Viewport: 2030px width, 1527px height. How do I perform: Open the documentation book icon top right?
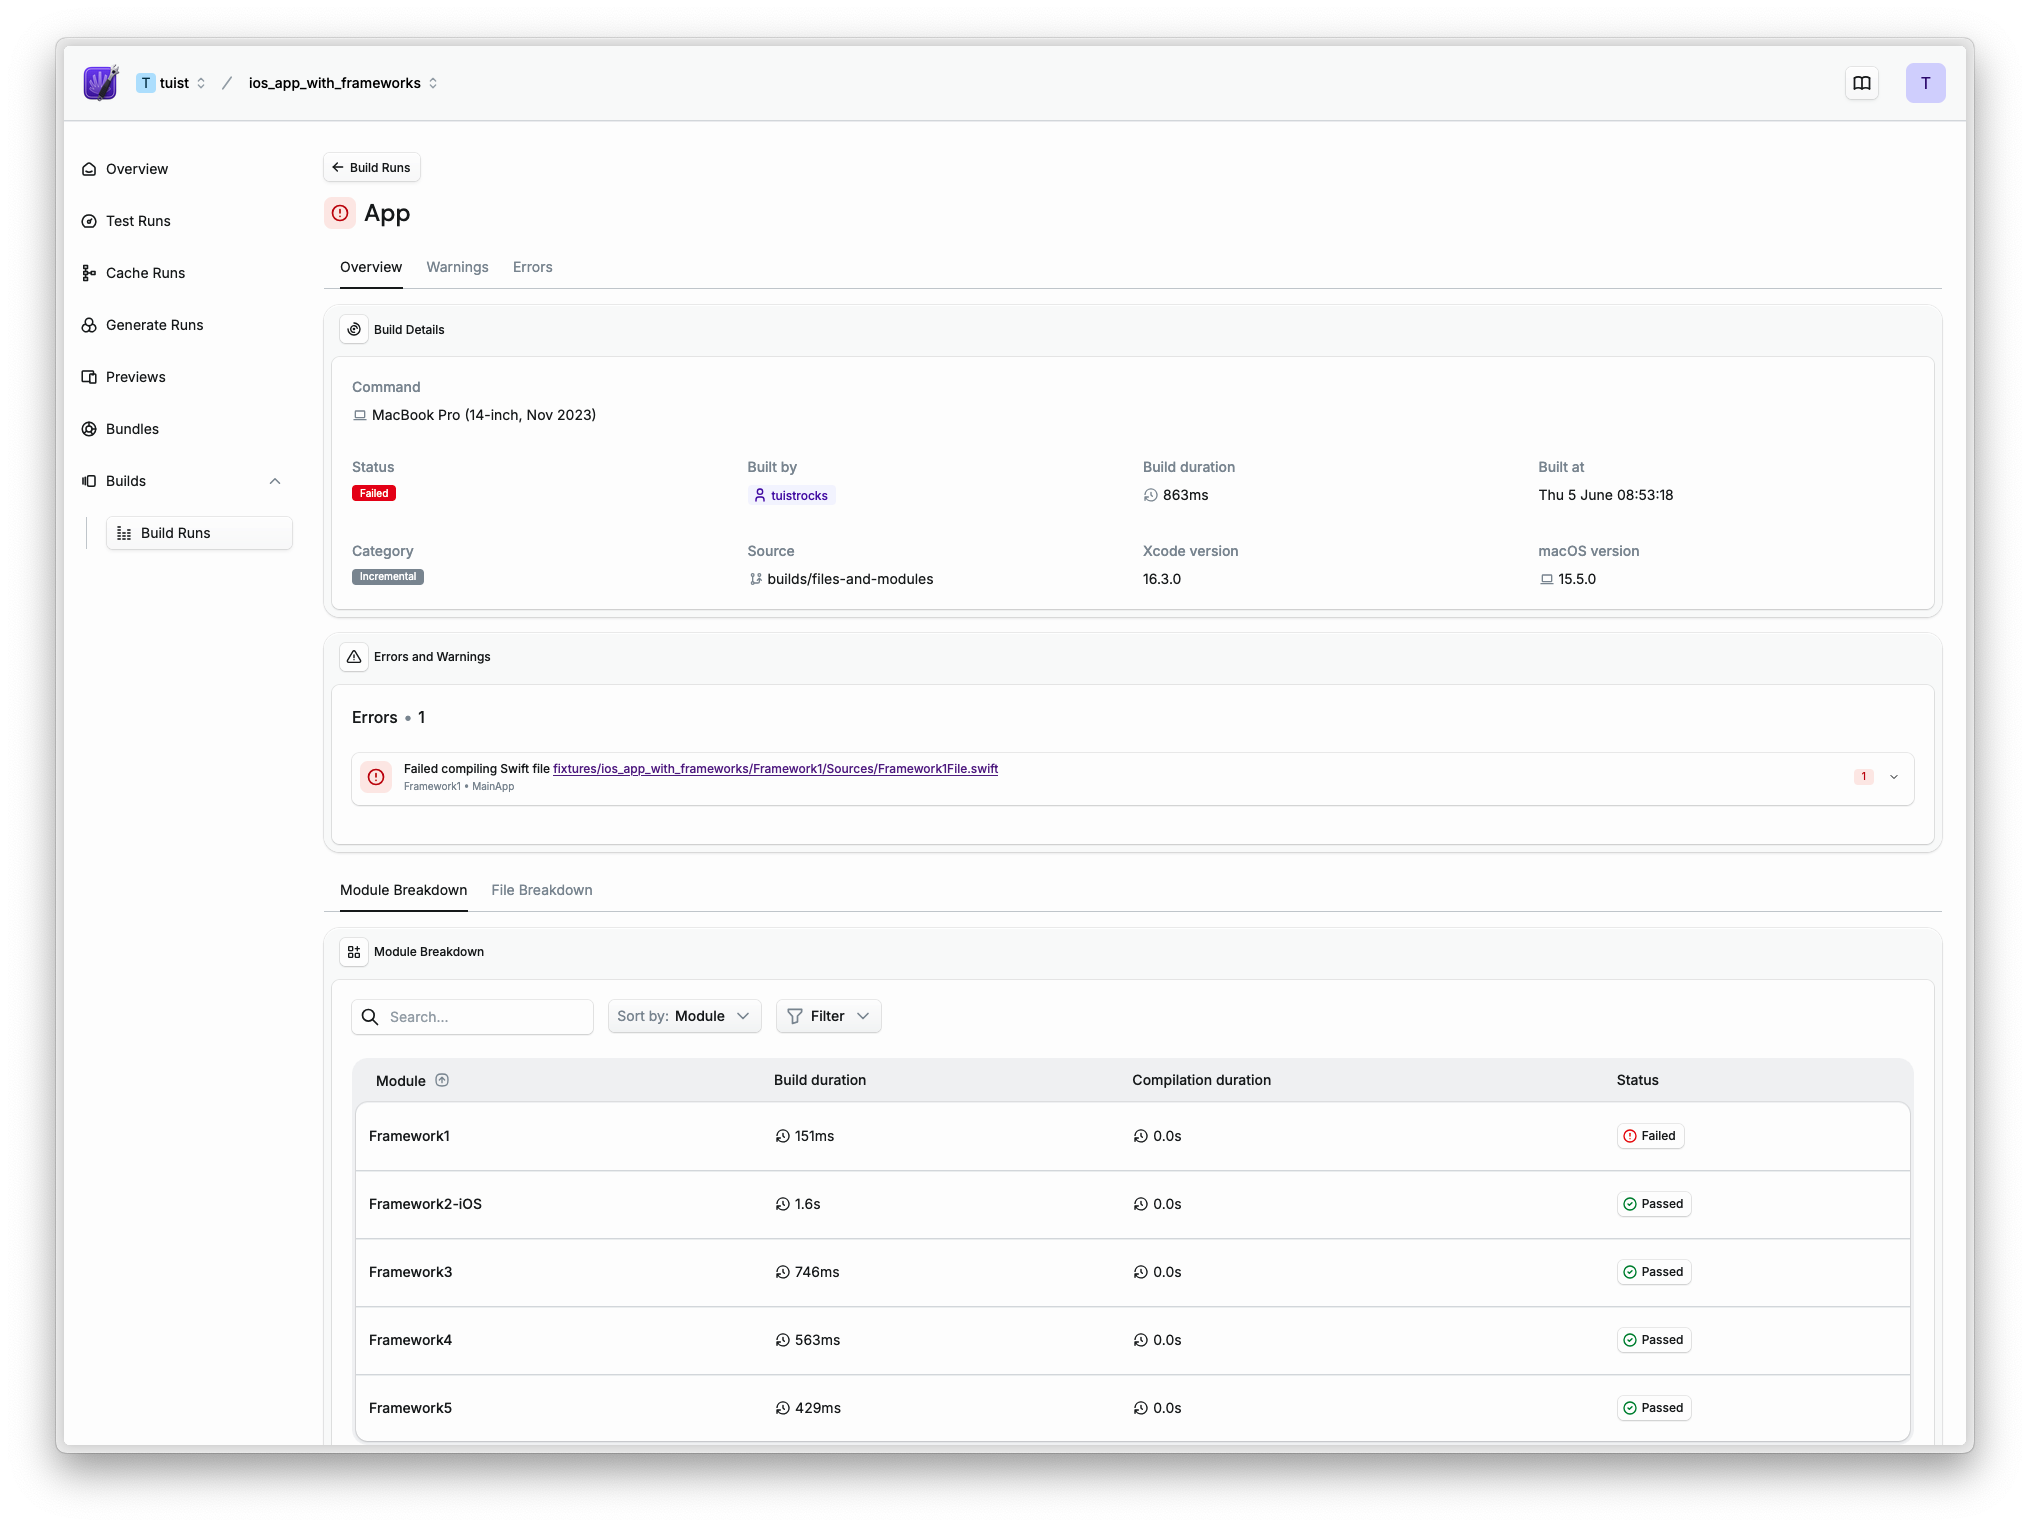(1862, 83)
